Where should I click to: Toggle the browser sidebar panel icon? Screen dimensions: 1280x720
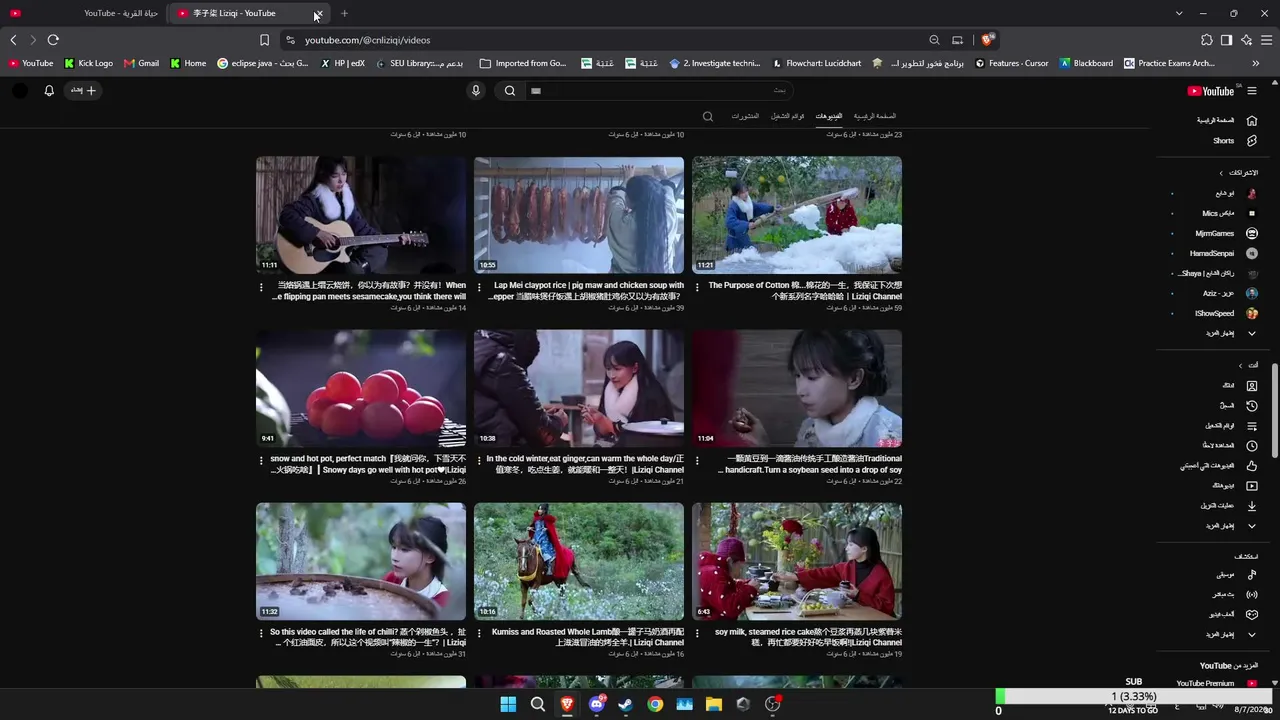point(1226,40)
